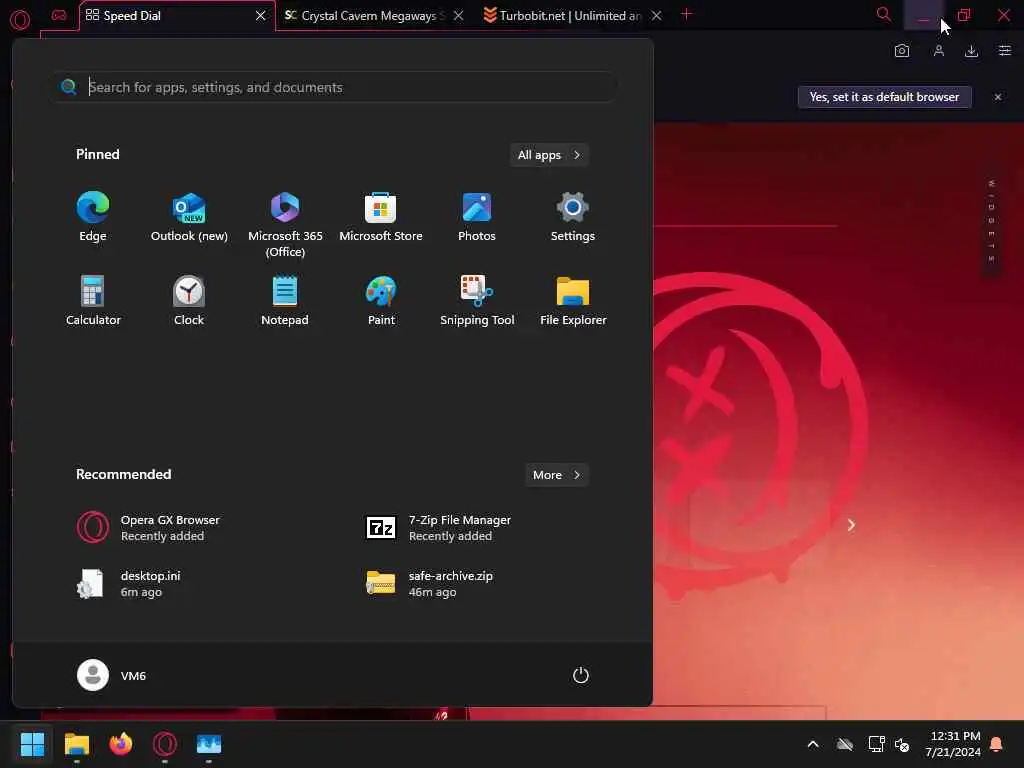Open Opera GX main menu logo
The width and height of the screenshot is (1024, 768).
tap(20, 19)
